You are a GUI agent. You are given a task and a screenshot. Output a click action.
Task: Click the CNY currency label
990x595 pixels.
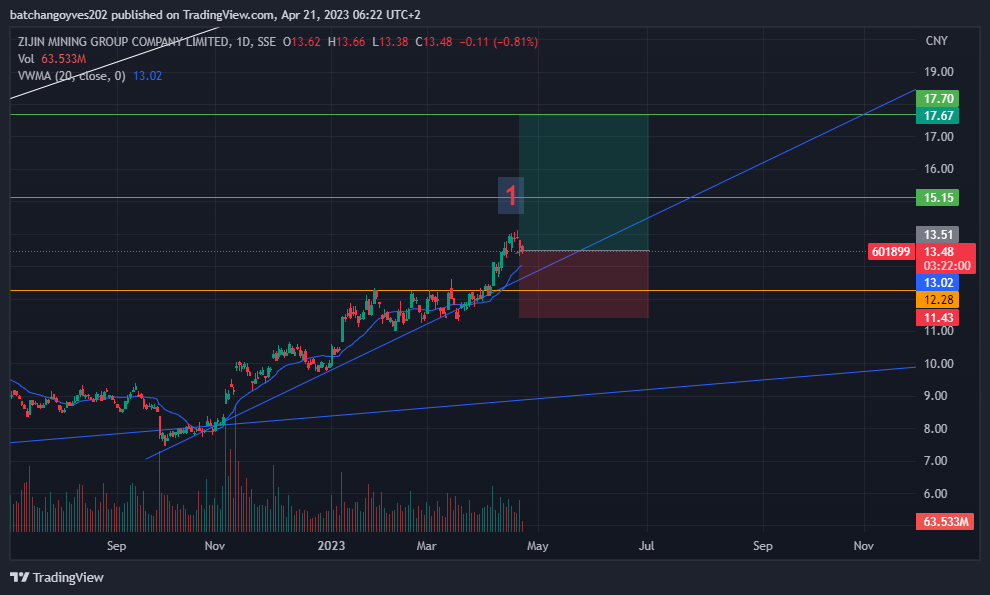tap(936, 40)
